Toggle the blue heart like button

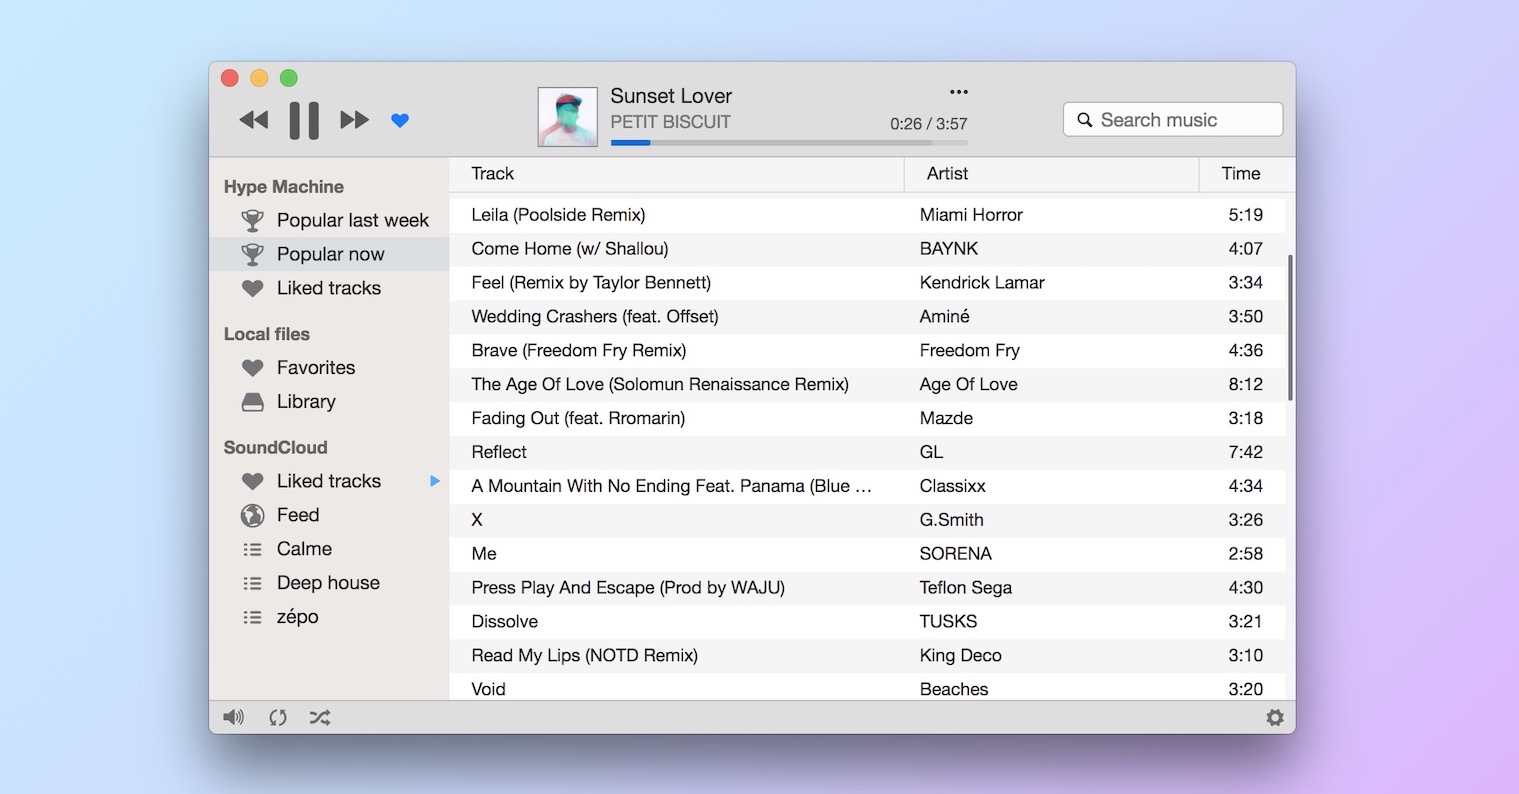[400, 121]
